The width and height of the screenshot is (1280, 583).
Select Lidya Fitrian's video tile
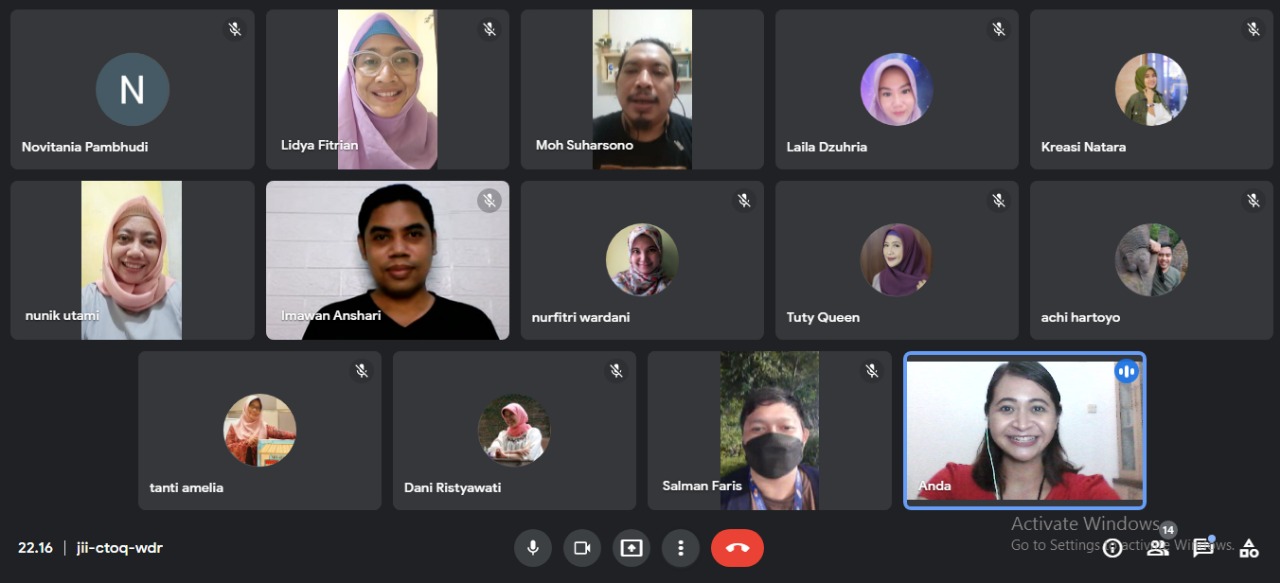tap(388, 90)
